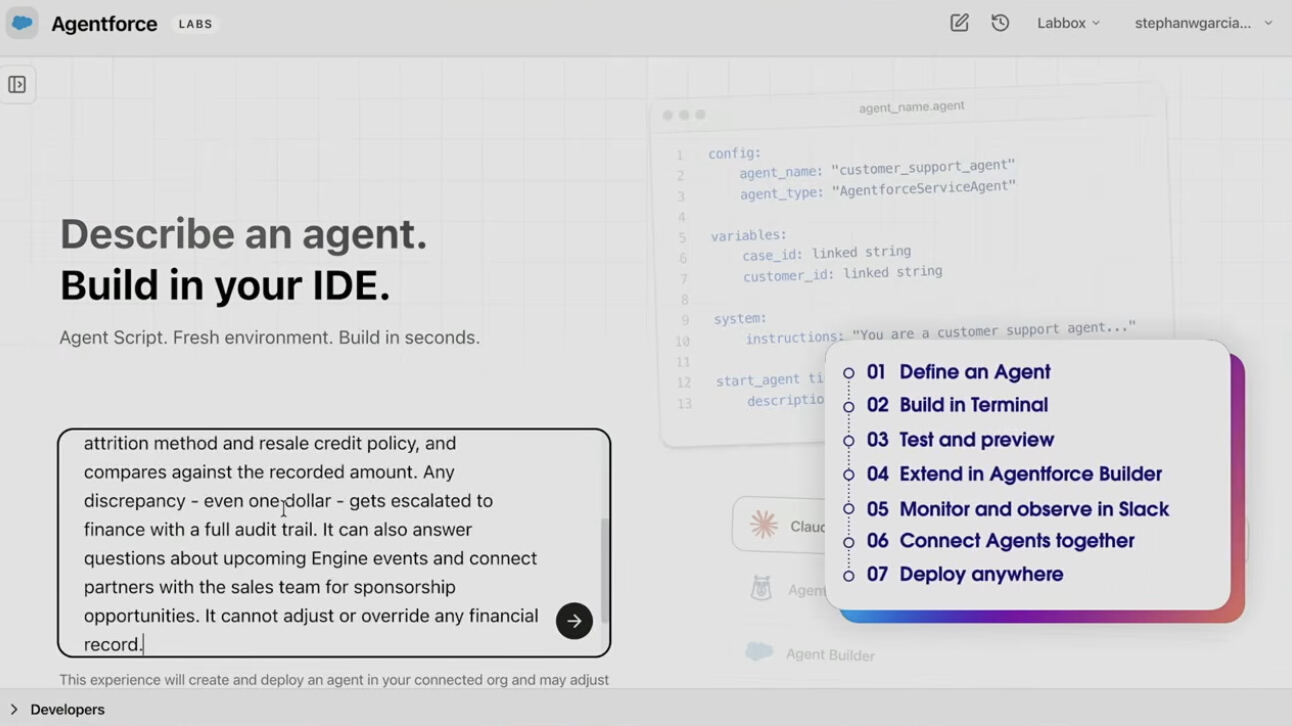Click the "config:" code line
This screenshot has width=1292, height=726.
click(x=735, y=154)
